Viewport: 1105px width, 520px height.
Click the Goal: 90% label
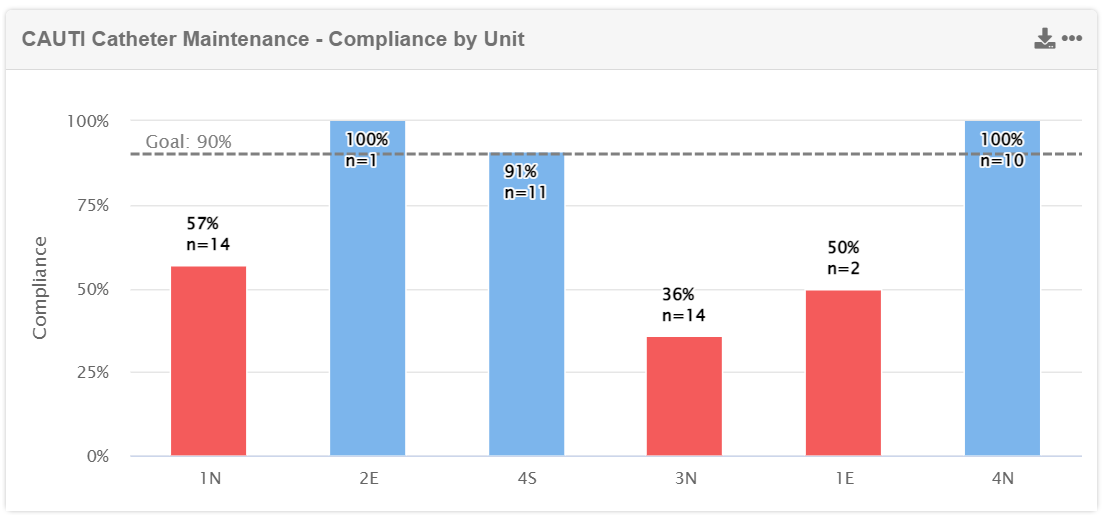click(189, 142)
